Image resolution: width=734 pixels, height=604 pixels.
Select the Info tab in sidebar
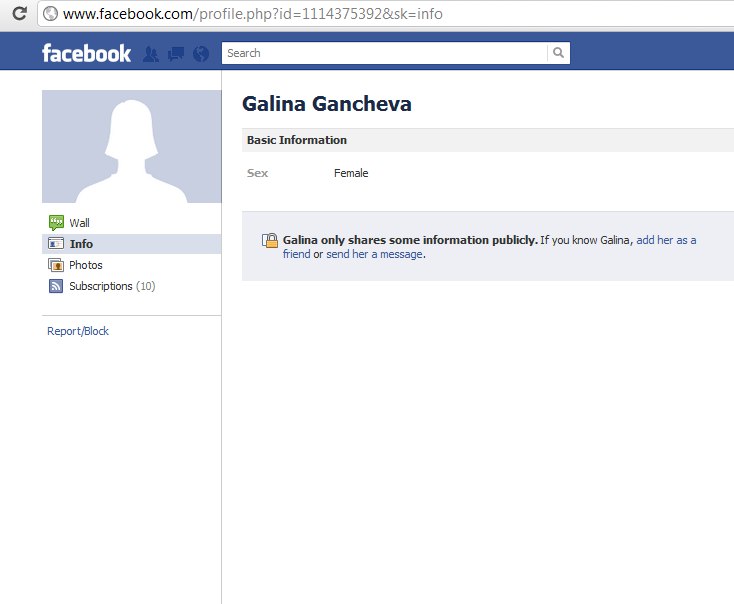coord(81,244)
